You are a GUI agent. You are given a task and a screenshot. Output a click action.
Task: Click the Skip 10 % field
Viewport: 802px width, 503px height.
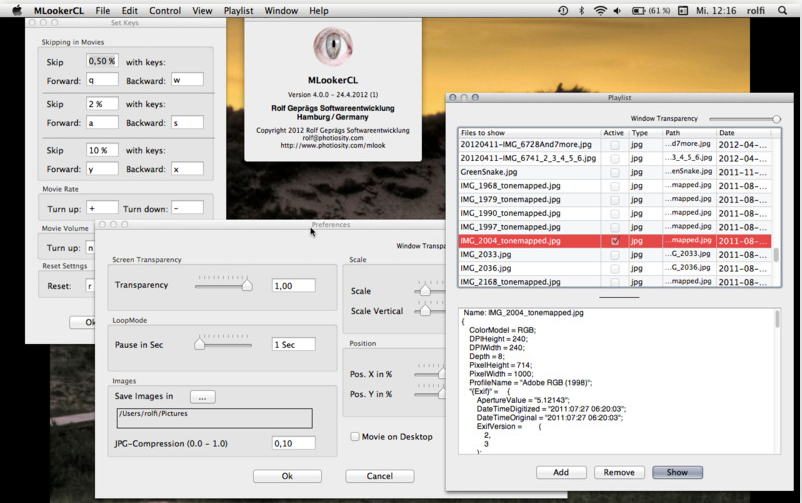tap(102, 150)
